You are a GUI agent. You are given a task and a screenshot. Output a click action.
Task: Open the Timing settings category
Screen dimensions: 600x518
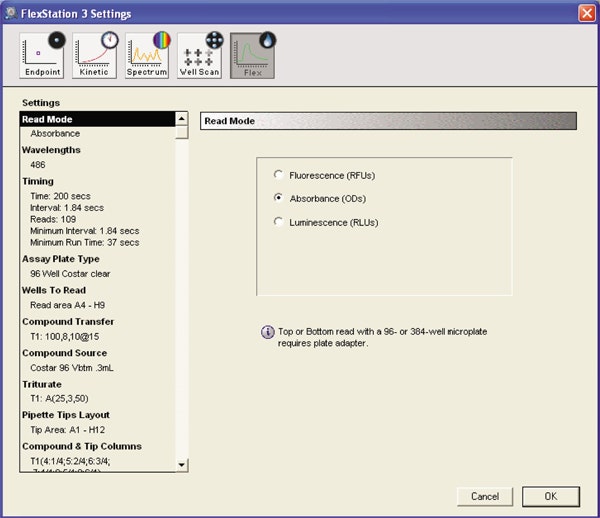coord(38,181)
